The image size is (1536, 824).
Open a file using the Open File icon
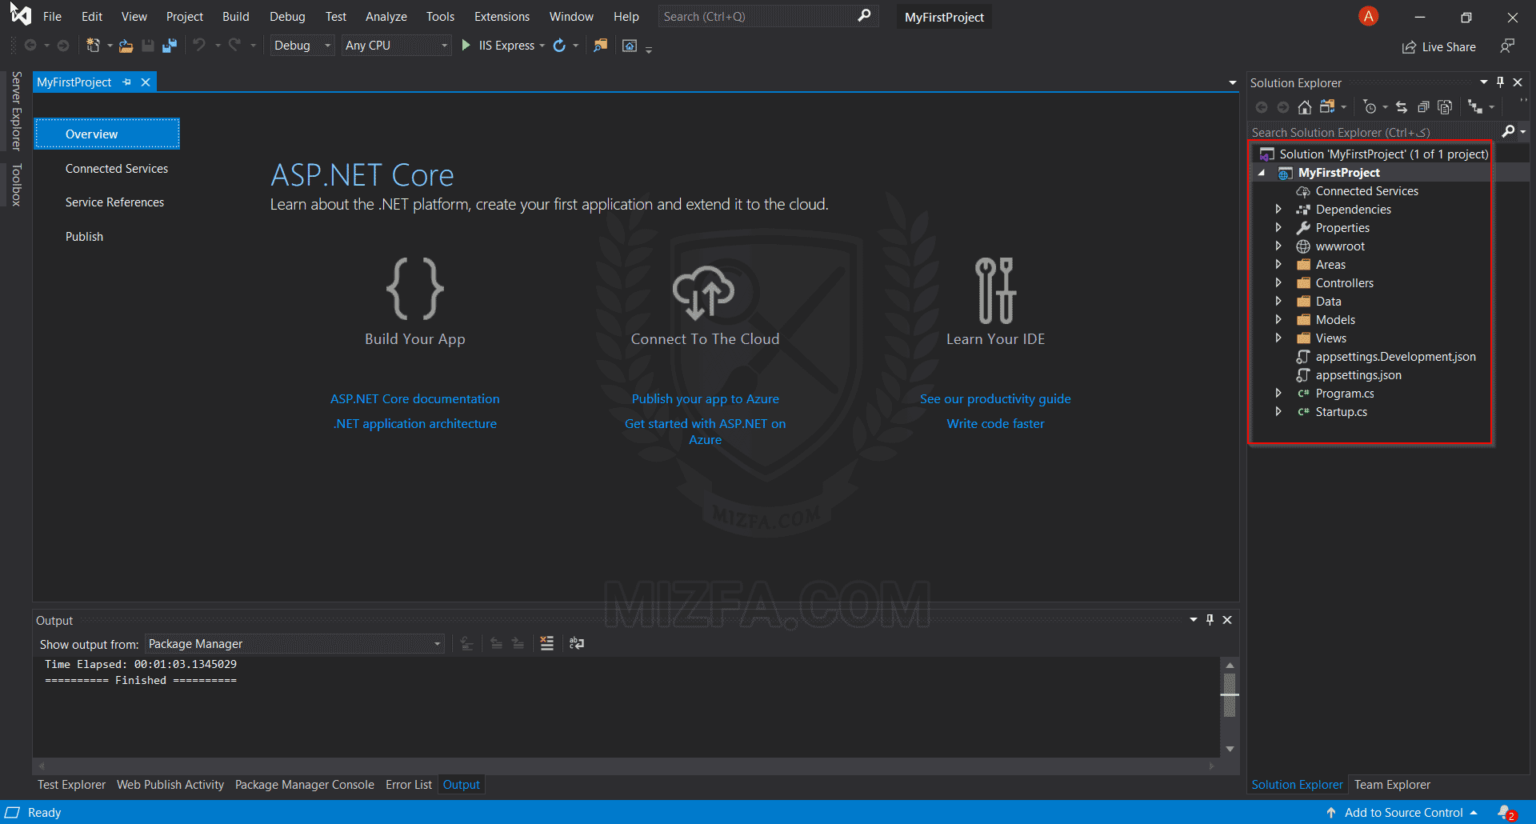click(125, 45)
